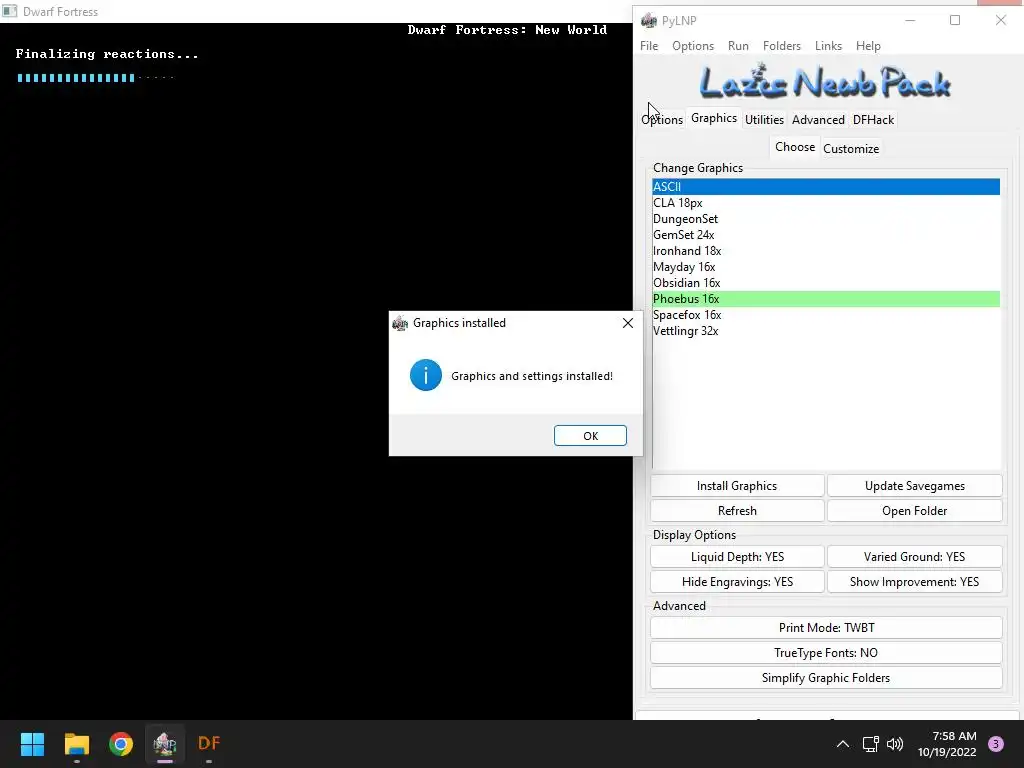The height and width of the screenshot is (768, 1024).
Task: Toggle Hide Engravings: YES setting
Action: (737, 582)
